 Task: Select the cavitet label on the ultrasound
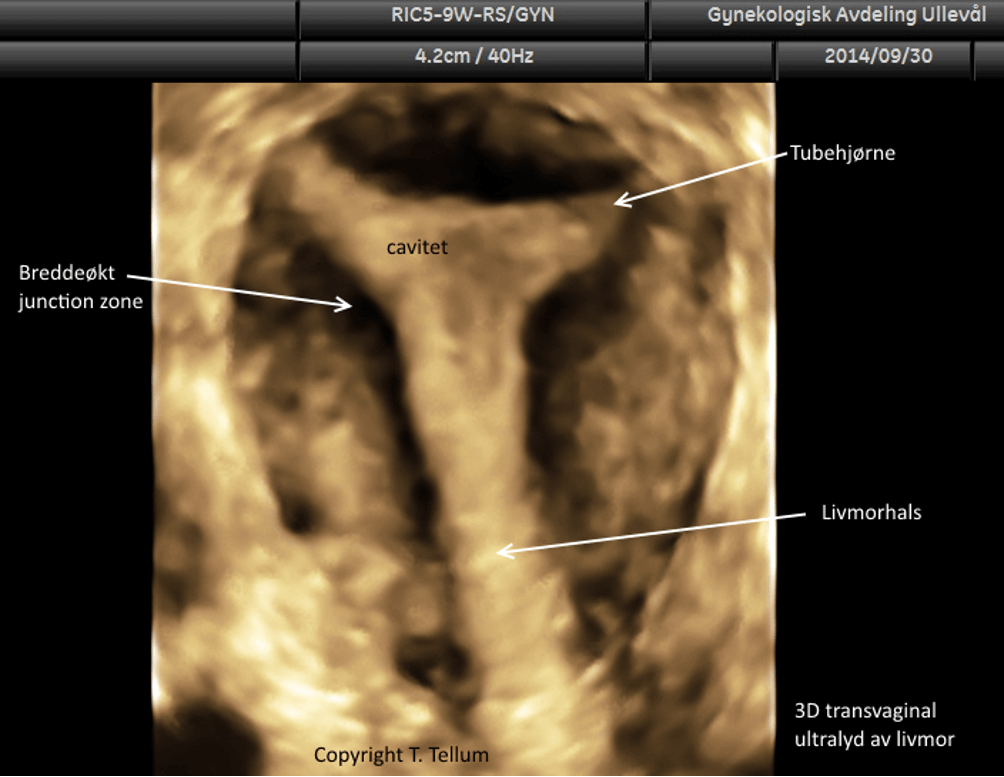(417, 247)
